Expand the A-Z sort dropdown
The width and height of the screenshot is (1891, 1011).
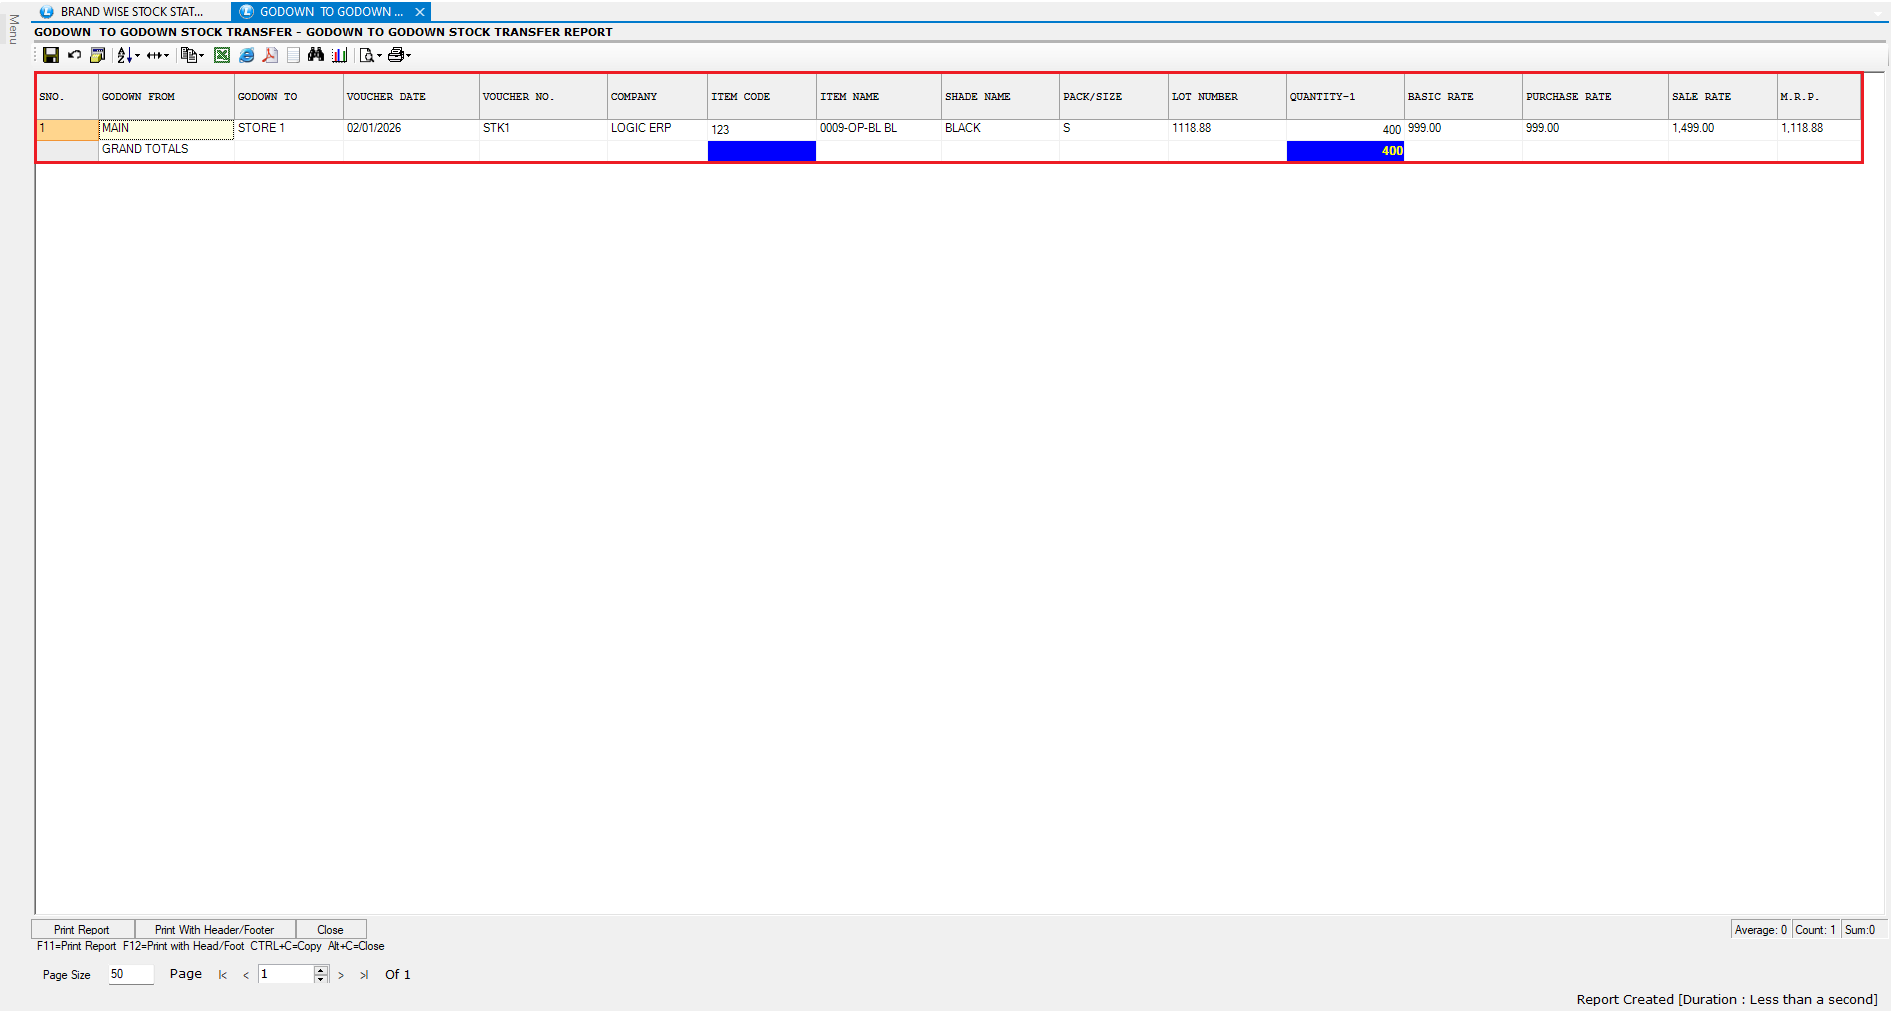point(137,56)
